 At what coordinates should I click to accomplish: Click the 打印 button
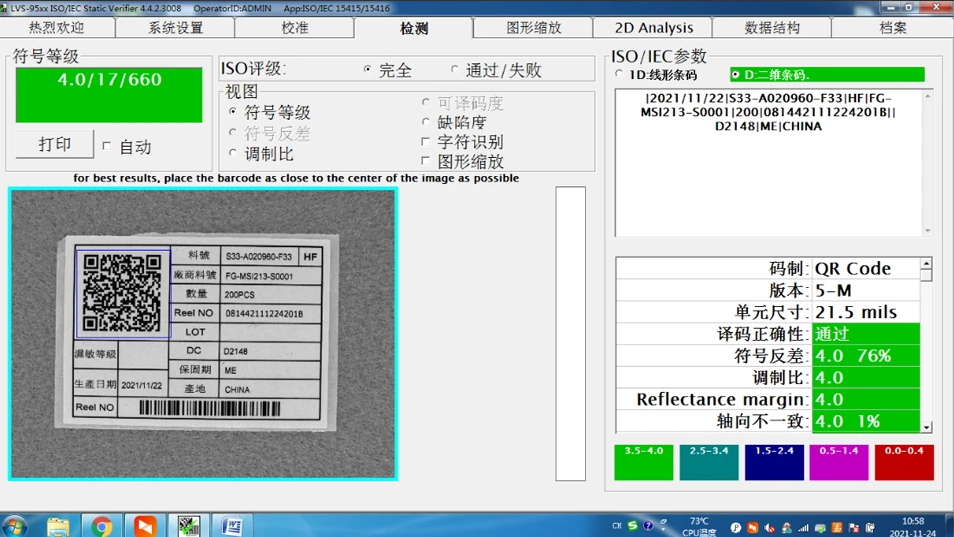[55, 144]
